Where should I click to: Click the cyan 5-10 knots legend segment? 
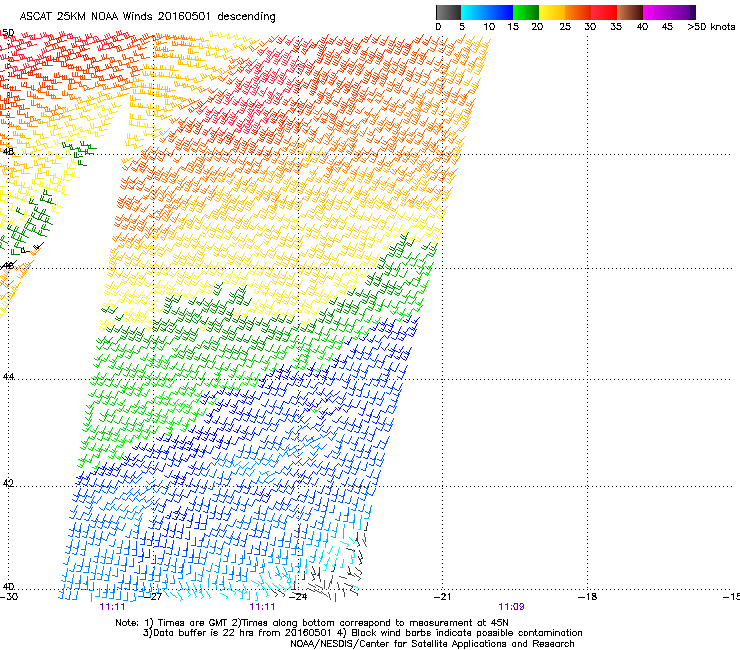click(x=474, y=12)
